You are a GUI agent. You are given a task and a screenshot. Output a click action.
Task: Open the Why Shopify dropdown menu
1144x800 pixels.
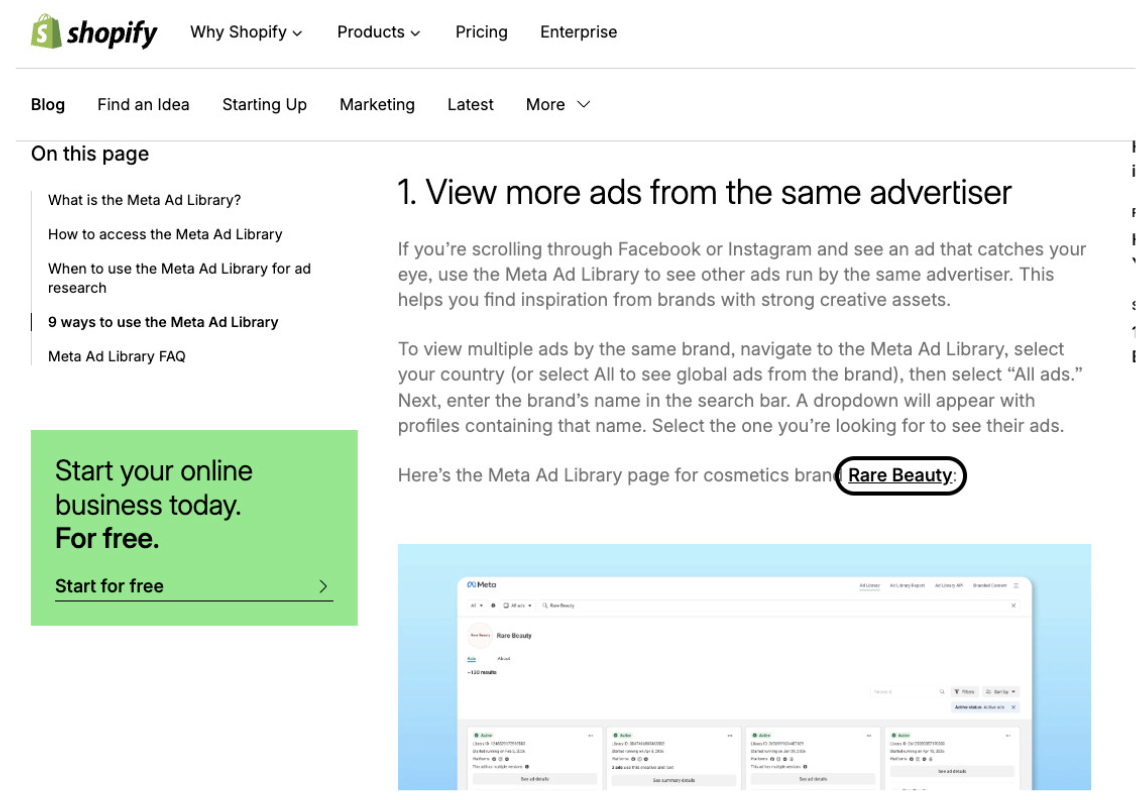click(246, 32)
